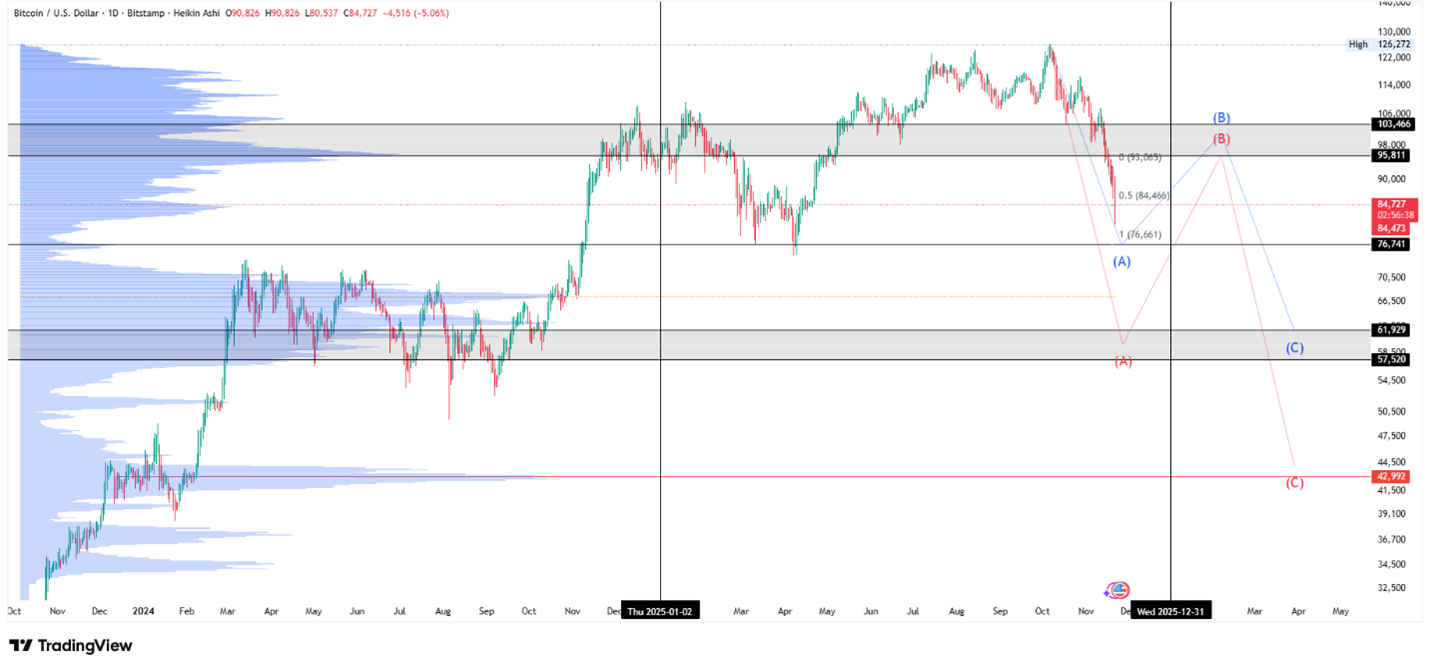
Task: Select the blue (B) wave label
Action: pyautogui.click(x=1221, y=118)
